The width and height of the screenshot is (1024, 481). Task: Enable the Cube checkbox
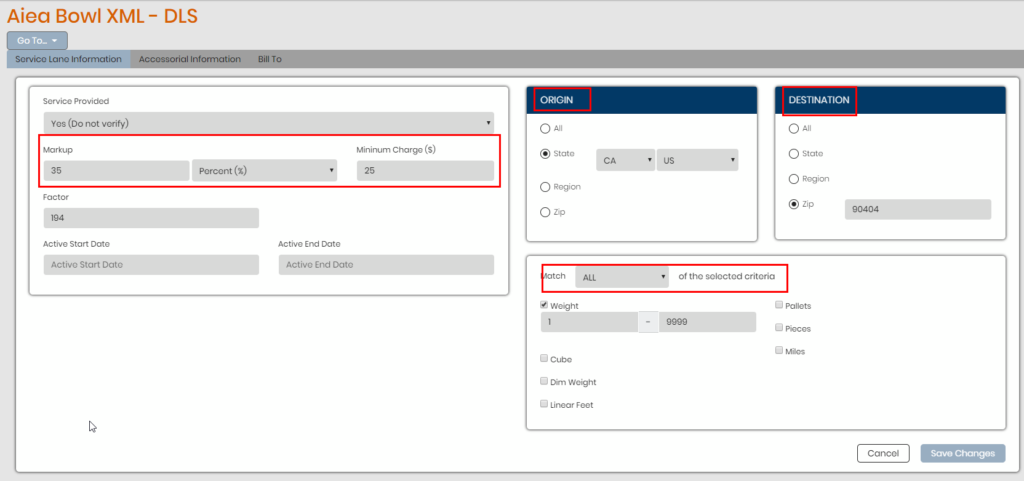[x=544, y=358]
